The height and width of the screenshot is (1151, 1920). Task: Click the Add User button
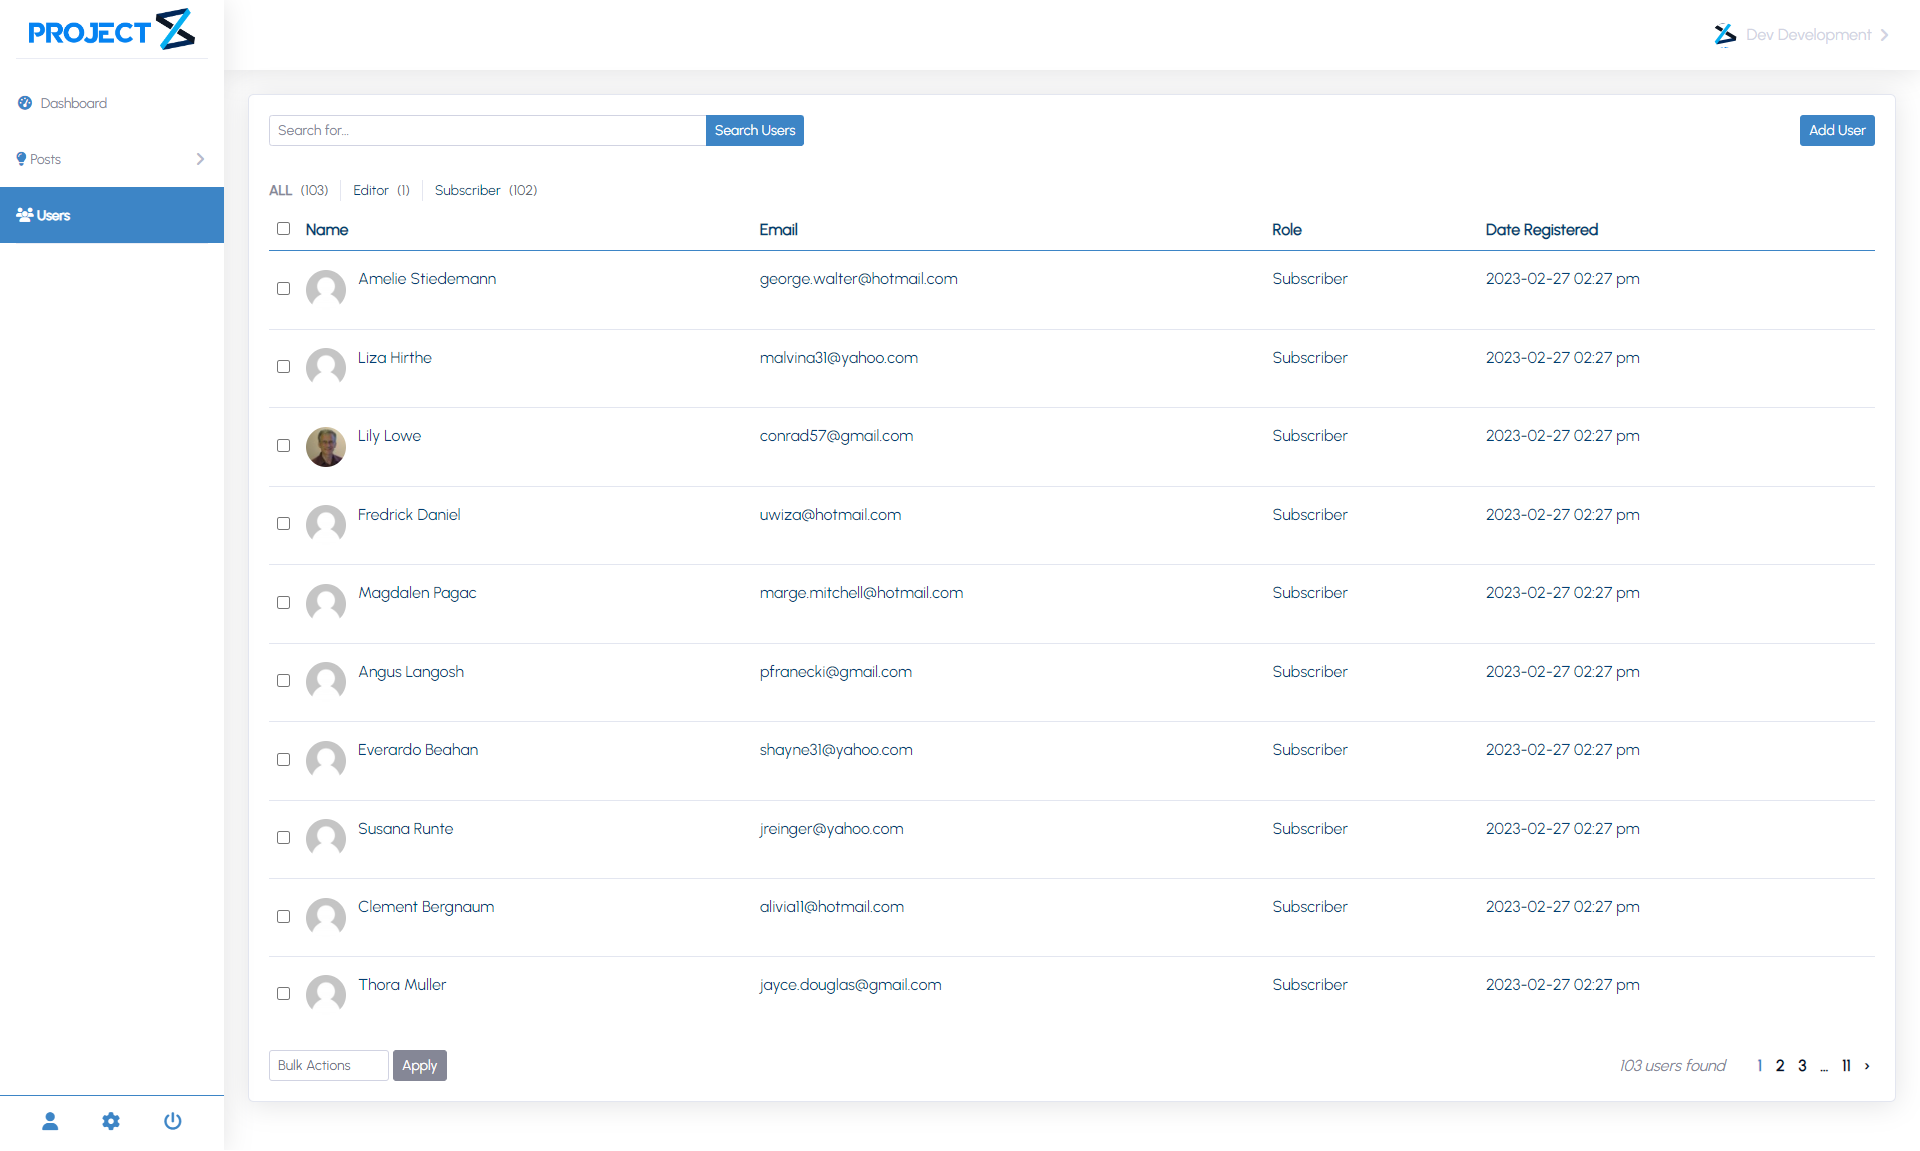tap(1837, 130)
